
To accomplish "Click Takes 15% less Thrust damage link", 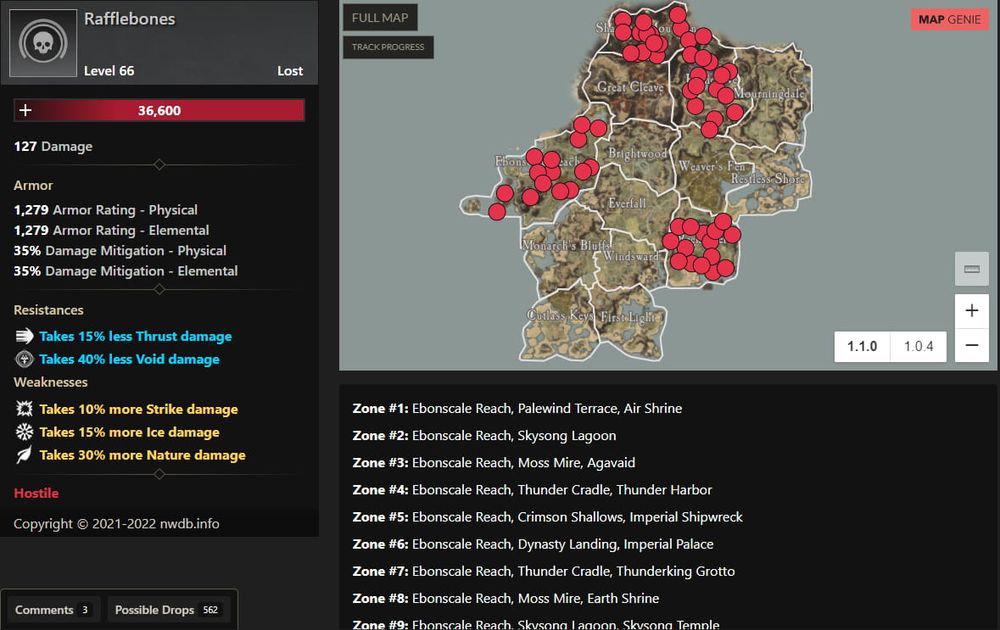I will click(135, 336).
